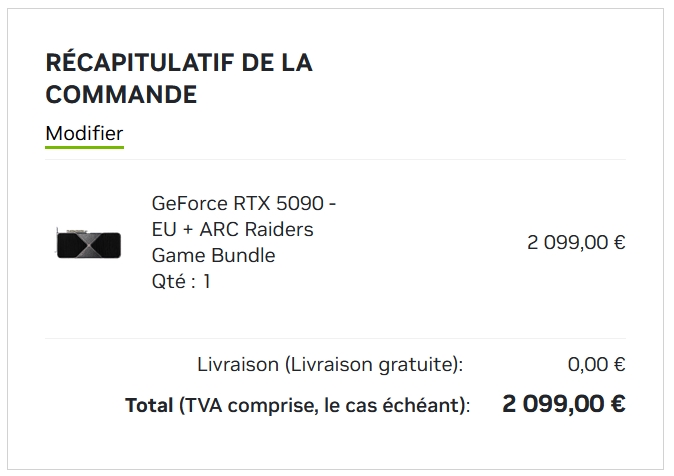
Task: Click the EU text in product name
Action: (164, 229)
